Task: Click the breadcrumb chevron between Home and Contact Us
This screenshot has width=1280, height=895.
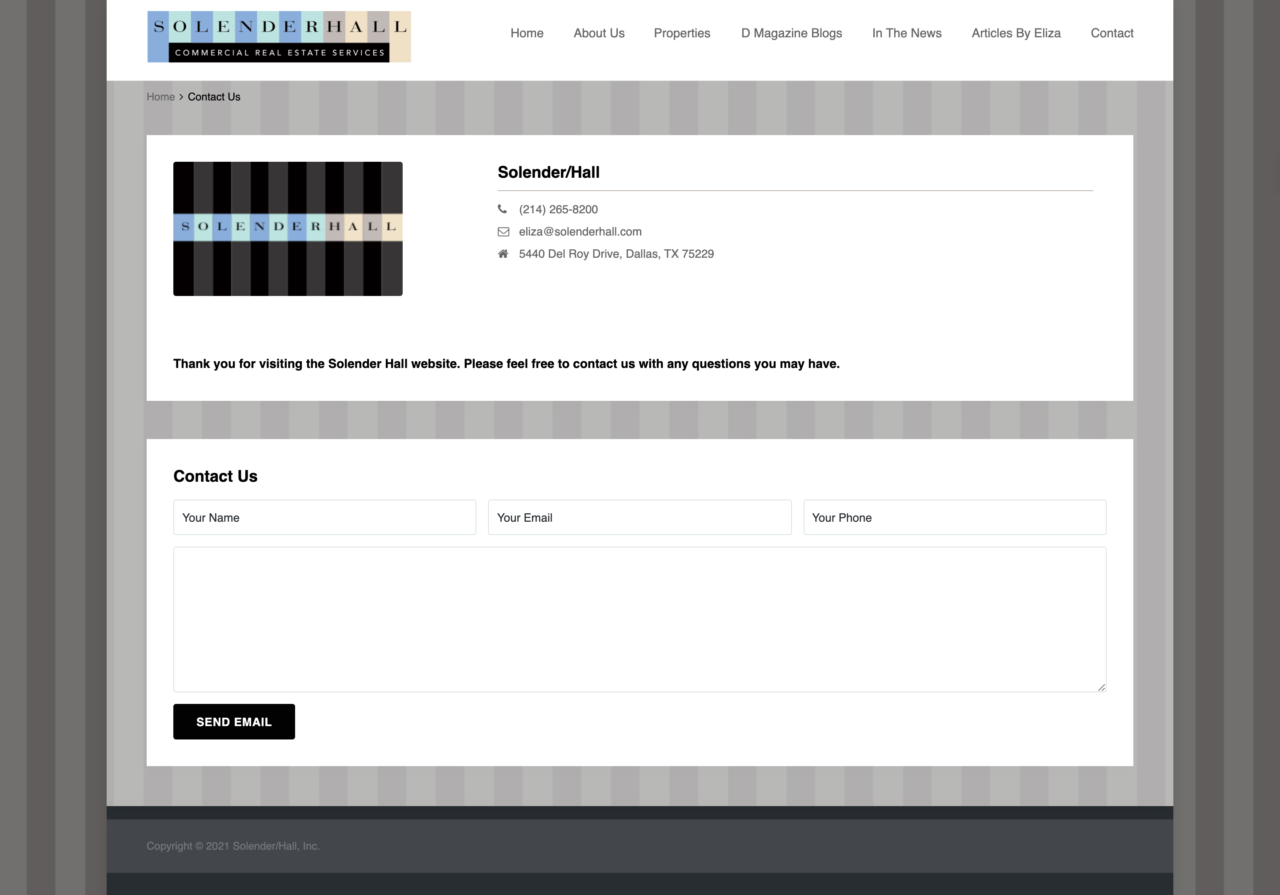Action: pyautogui.click(x=182, y=97)
